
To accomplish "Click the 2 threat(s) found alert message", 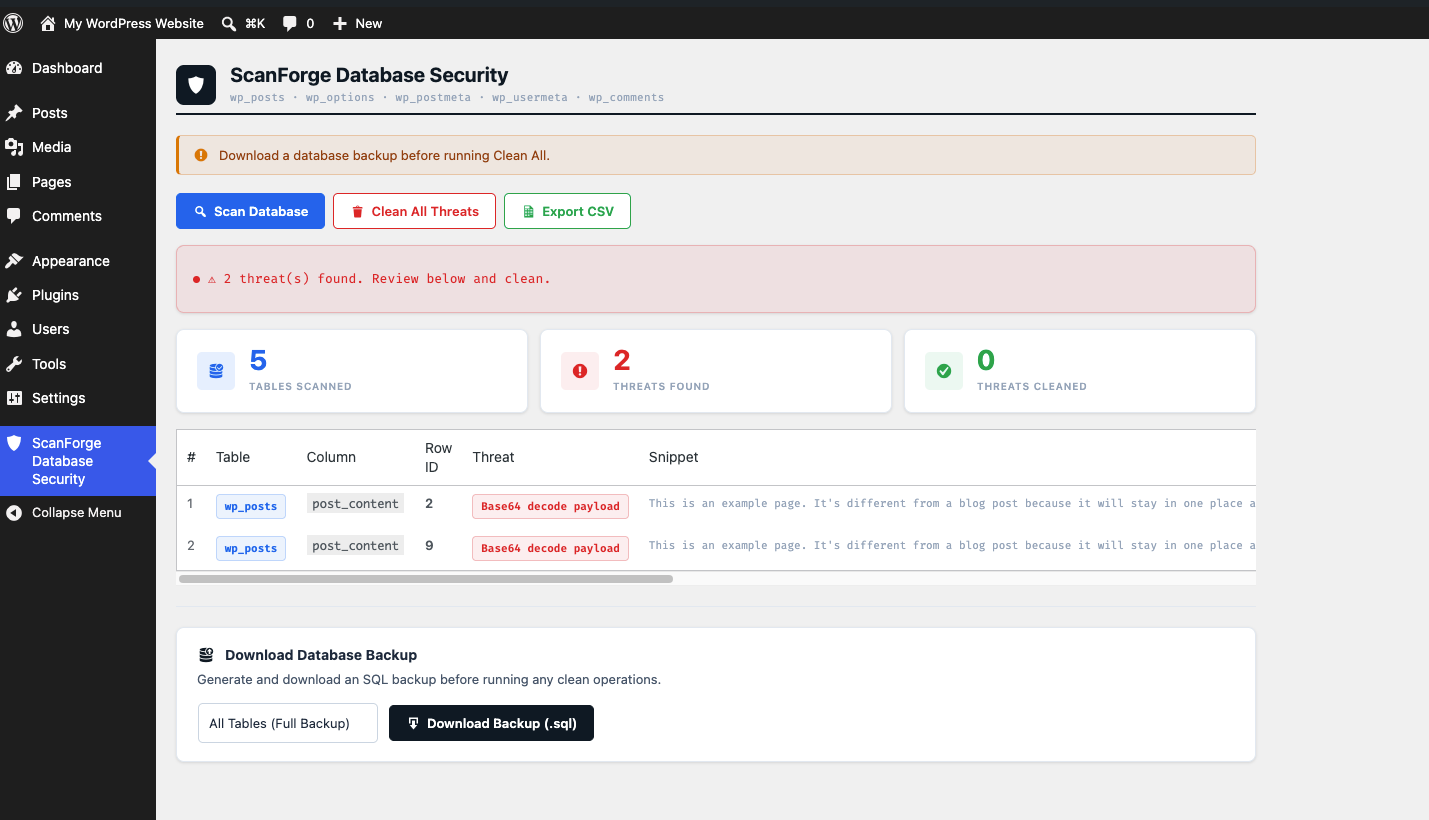I will (x=379, y=279).
